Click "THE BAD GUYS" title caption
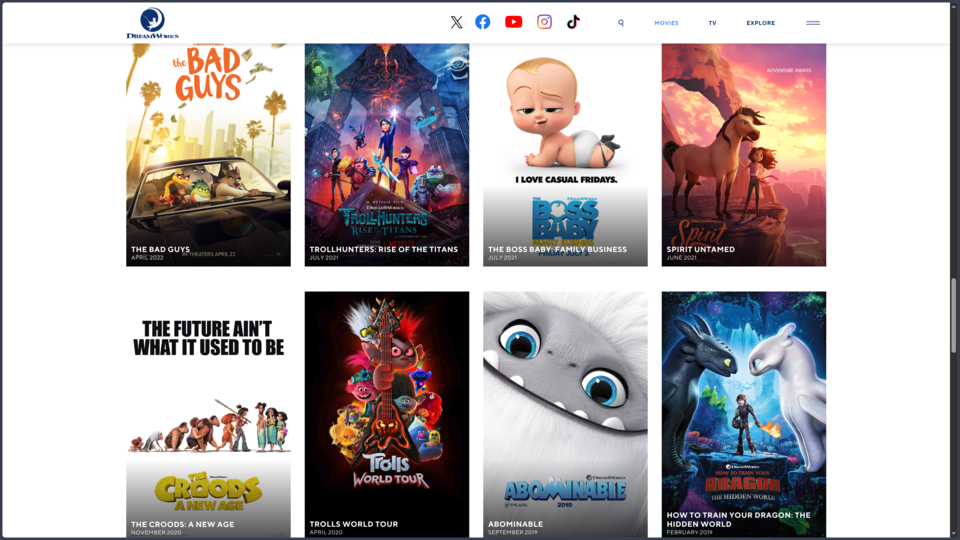The image size is (960, 540). (160, 249)
